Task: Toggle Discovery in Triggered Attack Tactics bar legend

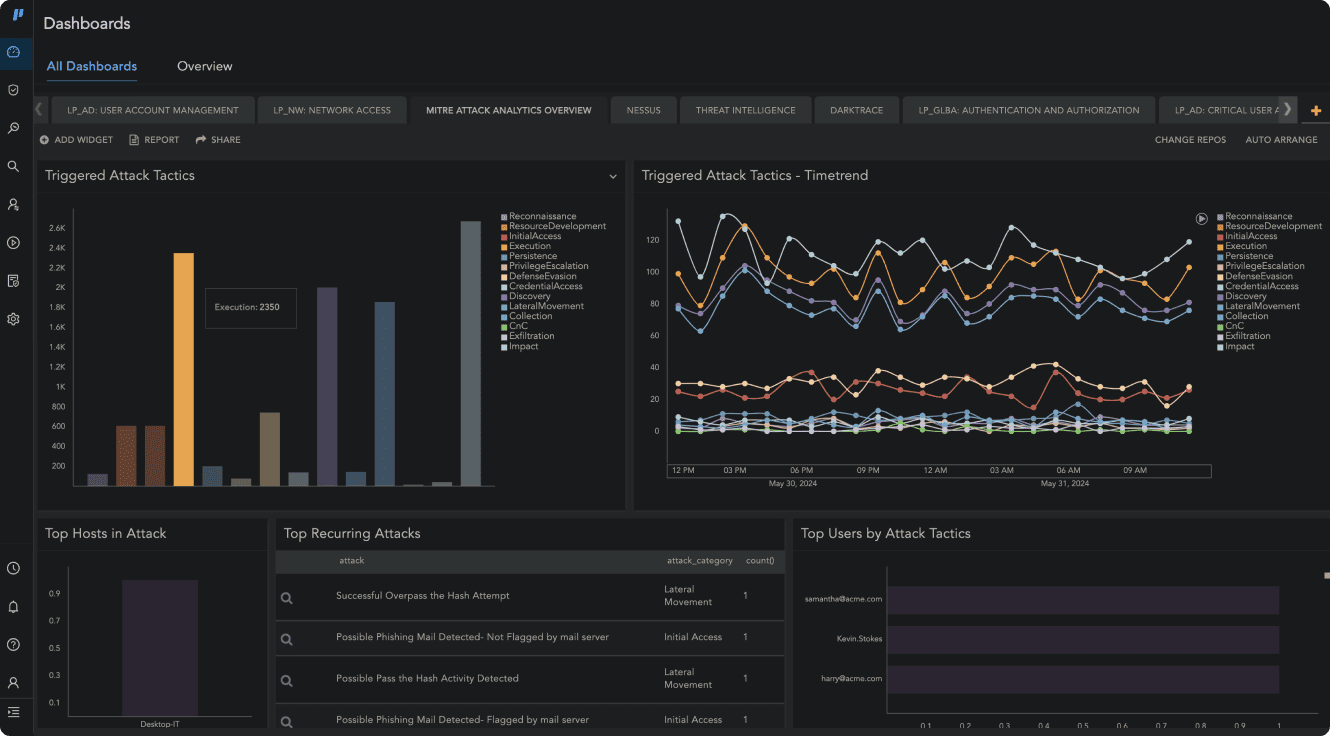Action: click(529, 296)
